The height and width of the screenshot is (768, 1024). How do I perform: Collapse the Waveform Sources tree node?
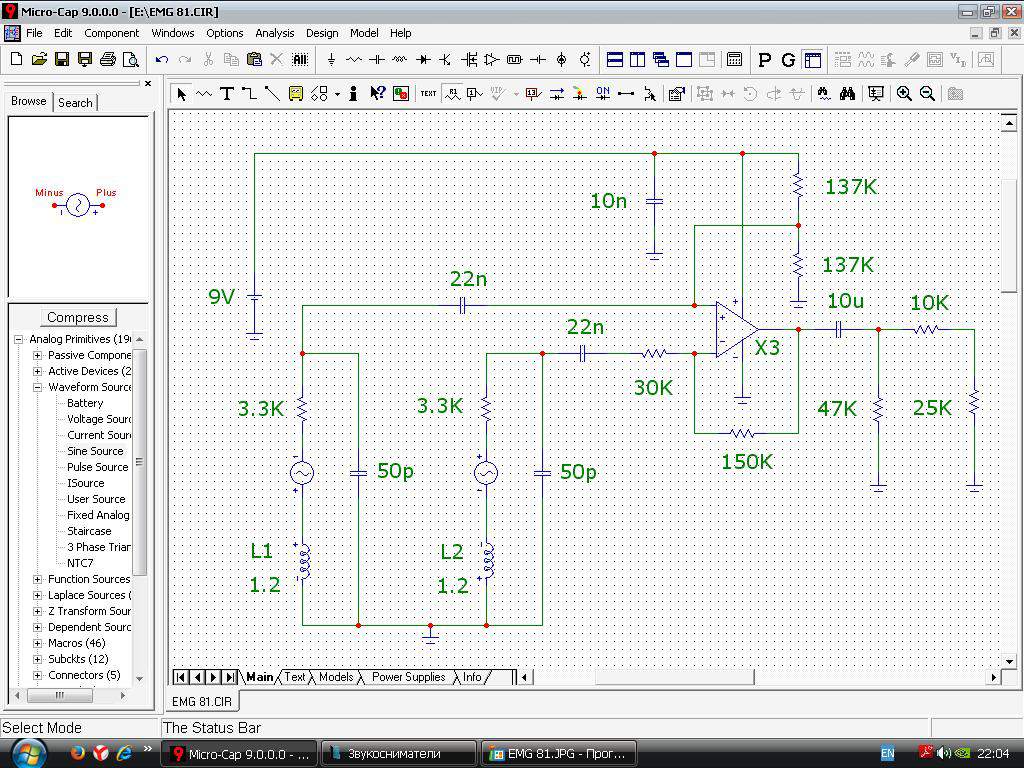point(38,387)
